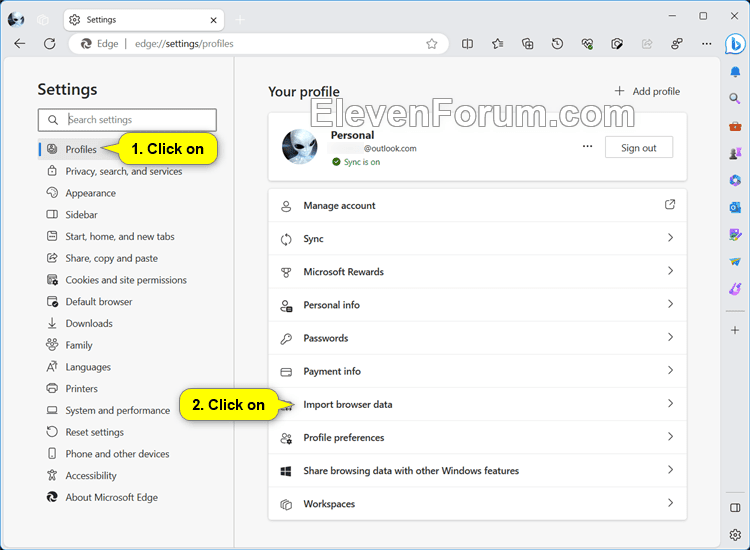
Task: Click Add profile
Action: [x=647, y=91]
